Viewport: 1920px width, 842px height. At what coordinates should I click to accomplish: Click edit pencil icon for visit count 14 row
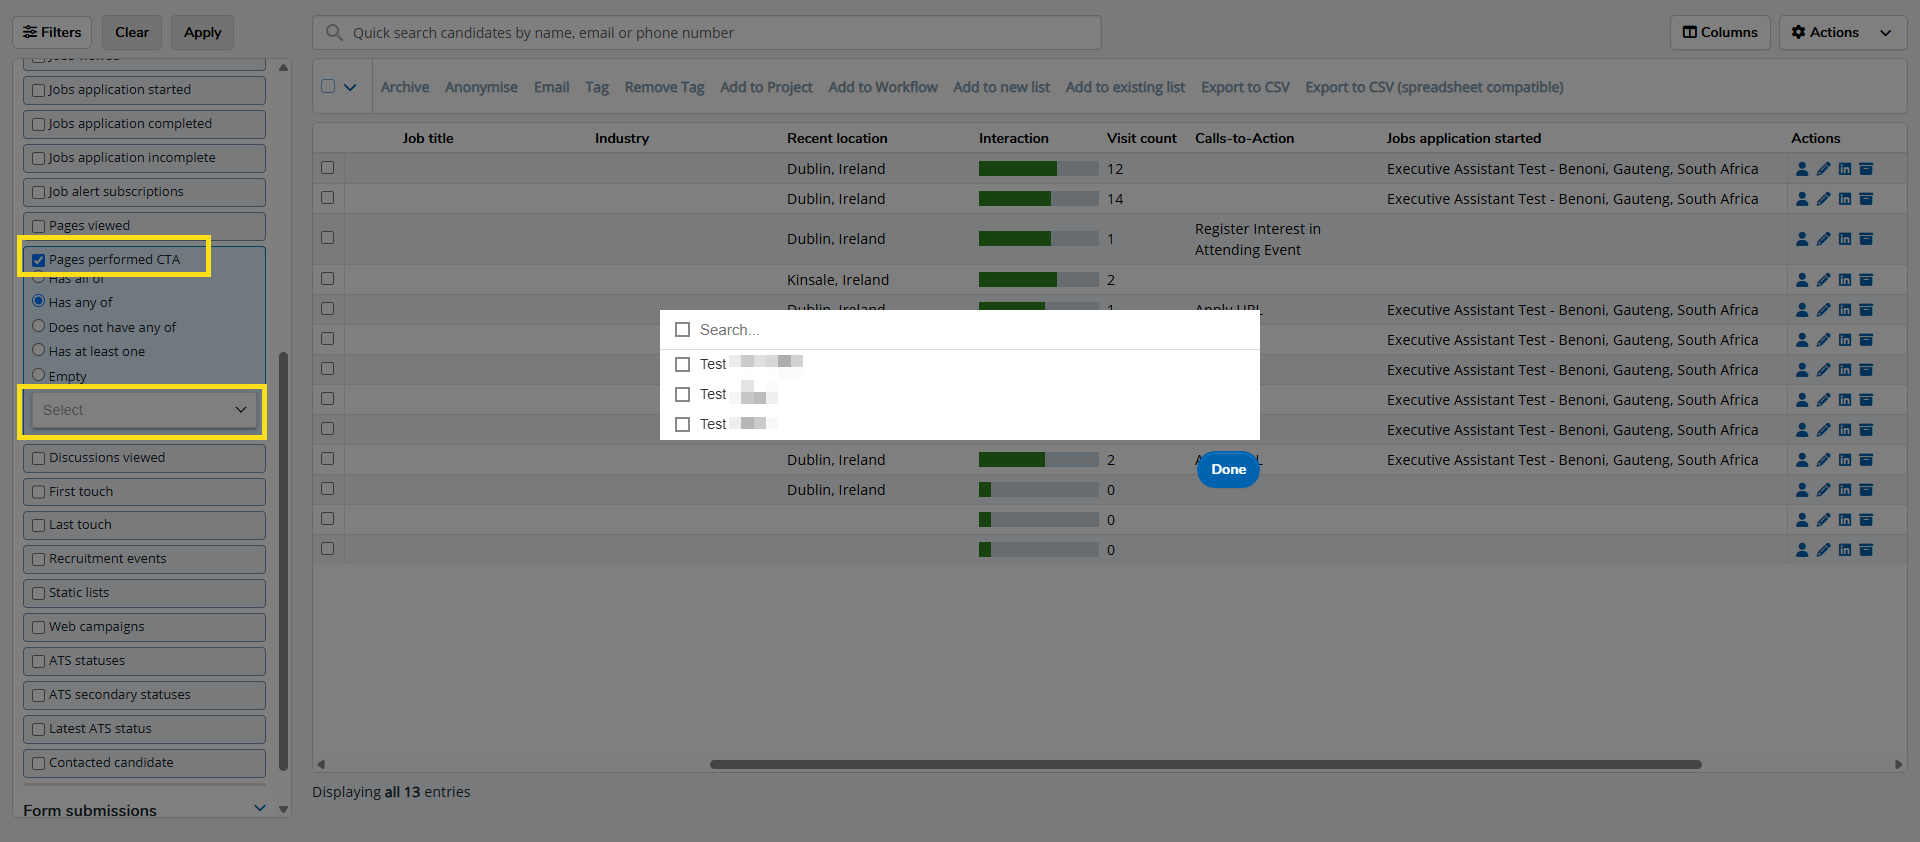(1823, 199)
